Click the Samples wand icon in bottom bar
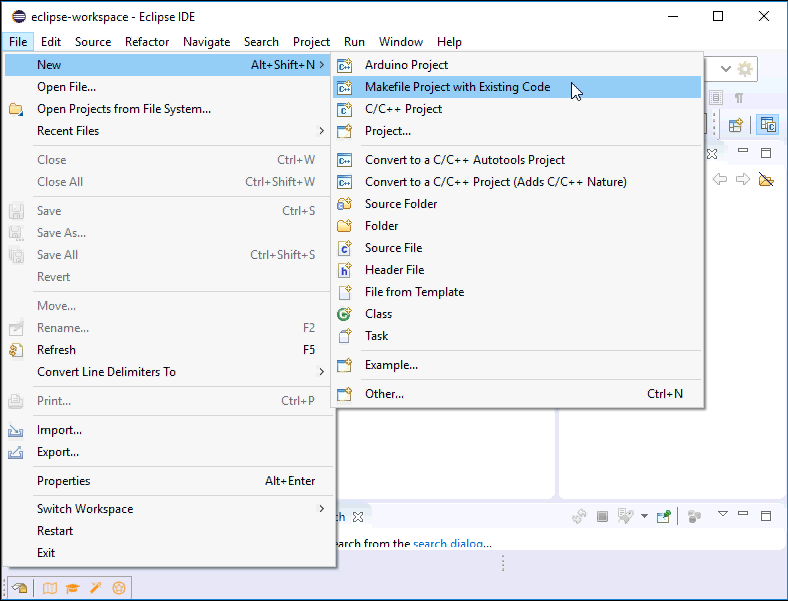788x601 pixels. 96,588
